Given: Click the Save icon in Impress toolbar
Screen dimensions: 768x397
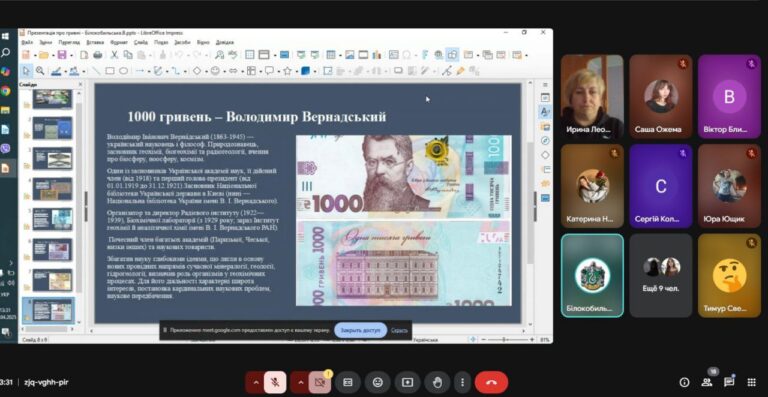Looking at the screenshot, I should 62,55.
